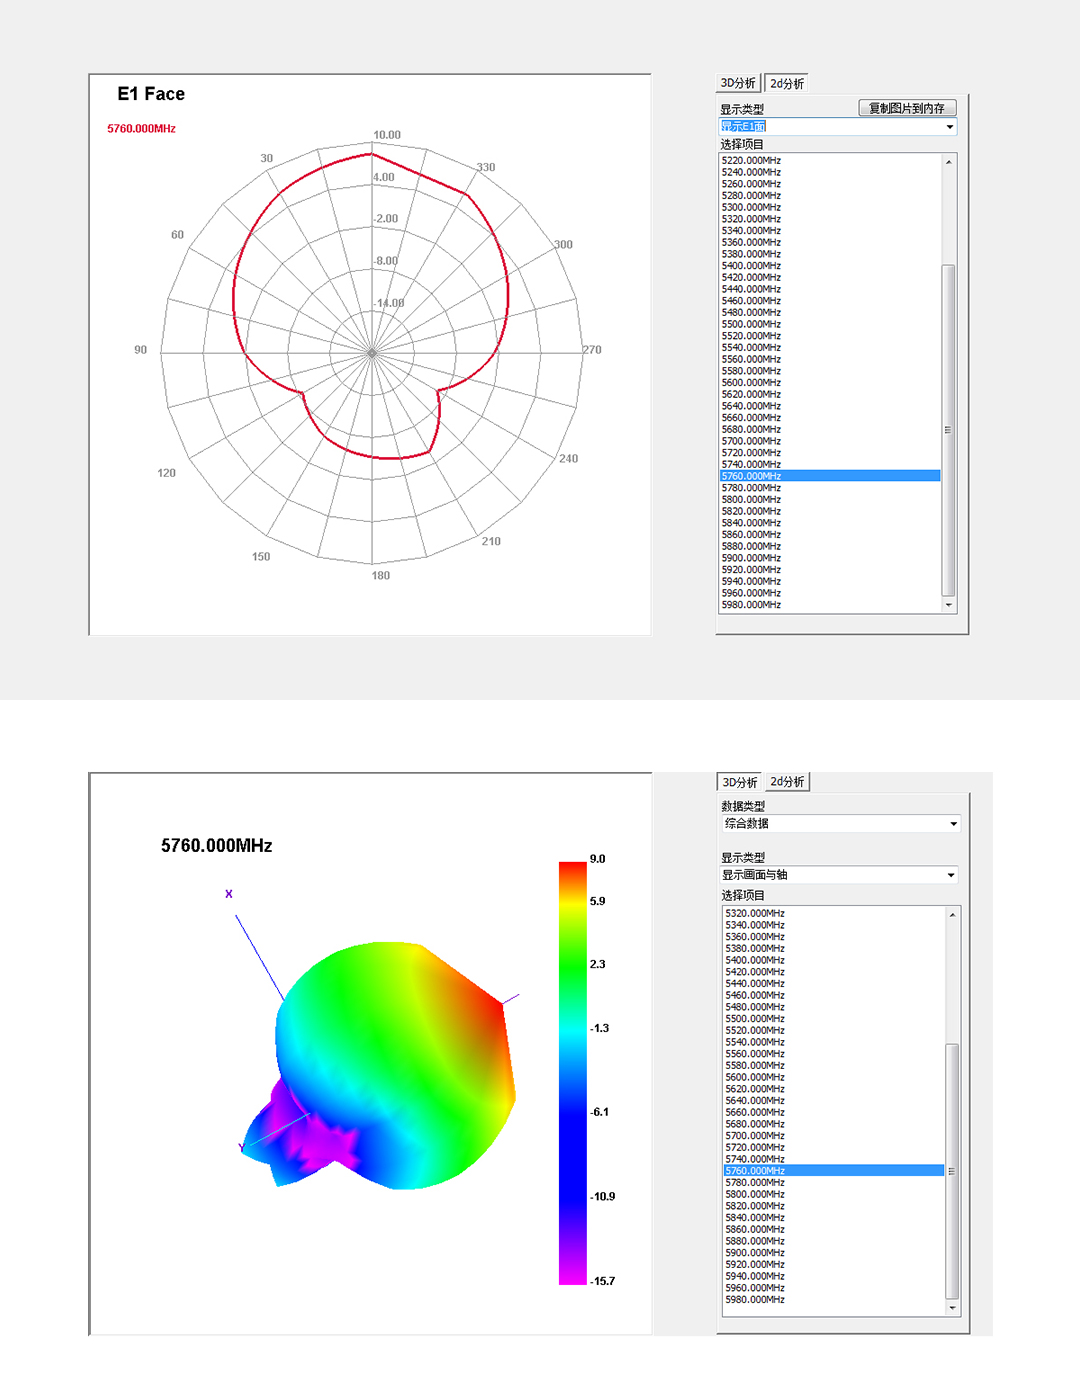
Task: Pick 5980.000MHz in the lower frequency list
Action: pos(755,1300)
